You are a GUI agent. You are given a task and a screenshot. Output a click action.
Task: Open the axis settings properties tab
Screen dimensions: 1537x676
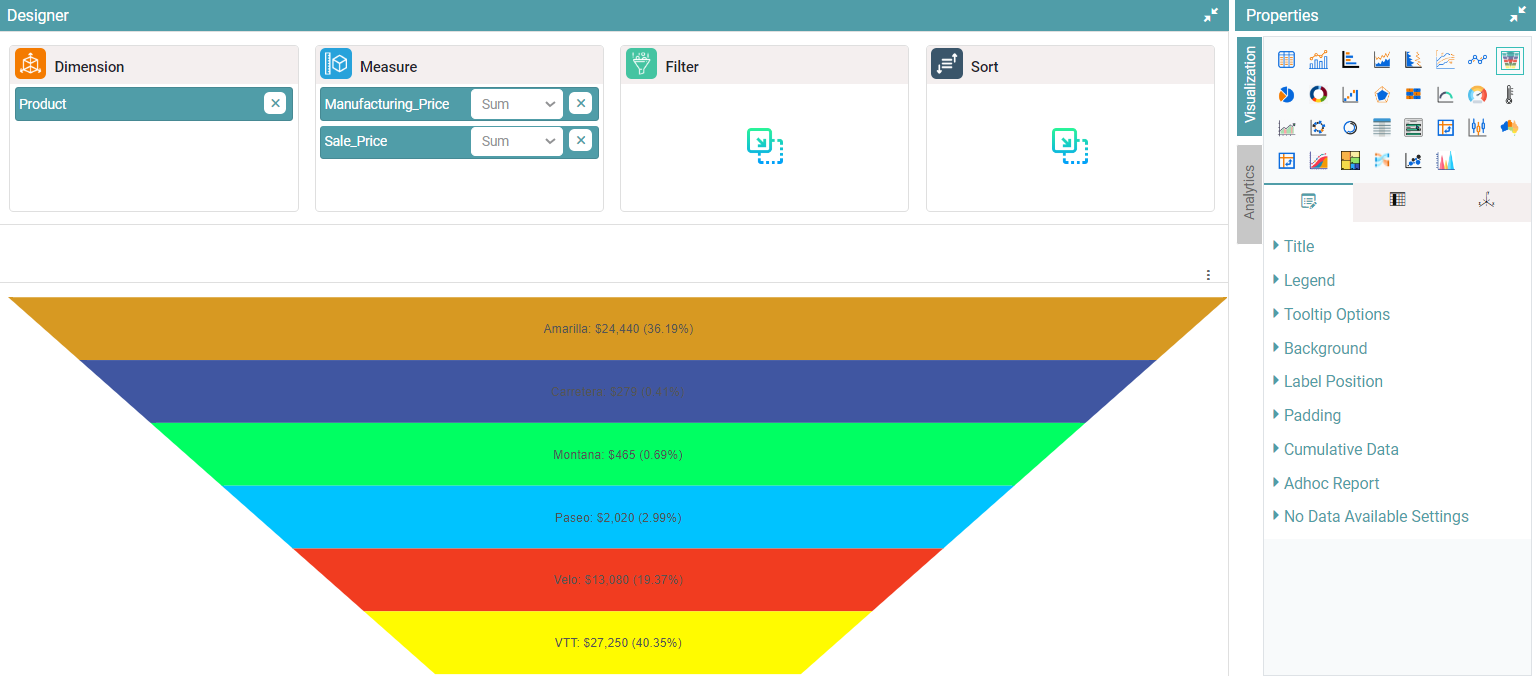(1486, 200)
